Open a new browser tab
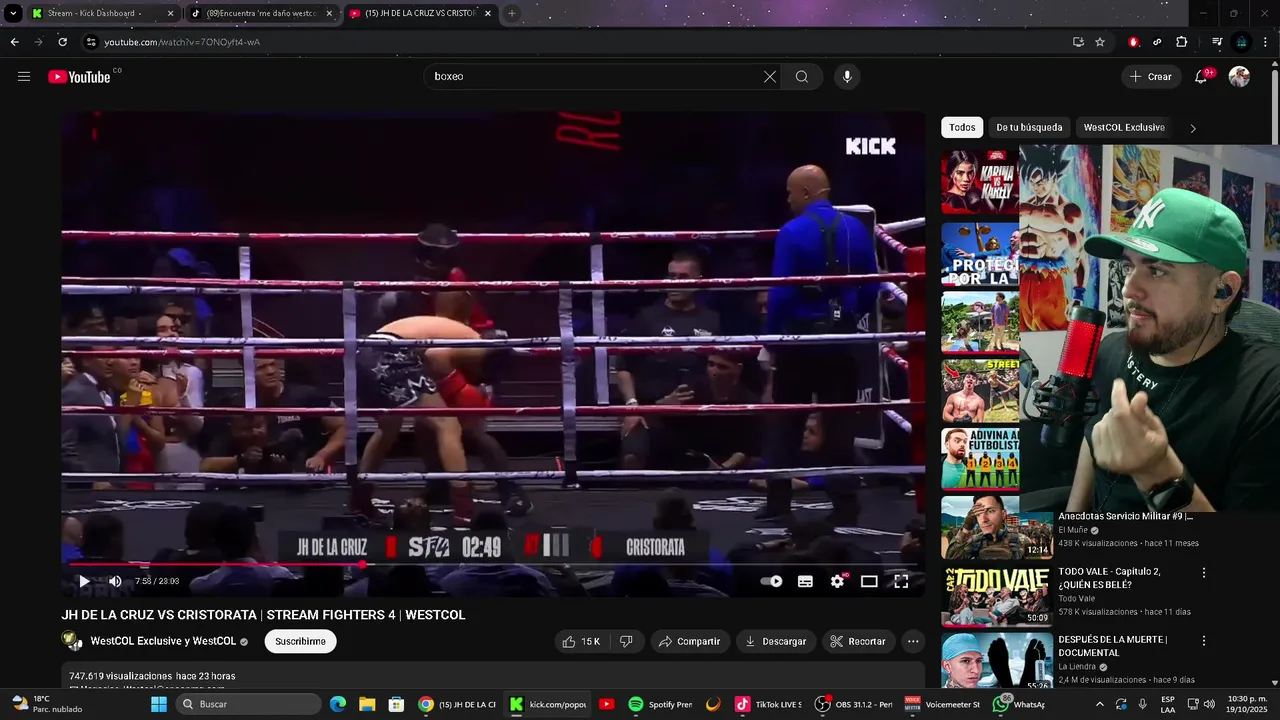The image size is (1280, 720). pyautogui.click(x=512, y=13)
